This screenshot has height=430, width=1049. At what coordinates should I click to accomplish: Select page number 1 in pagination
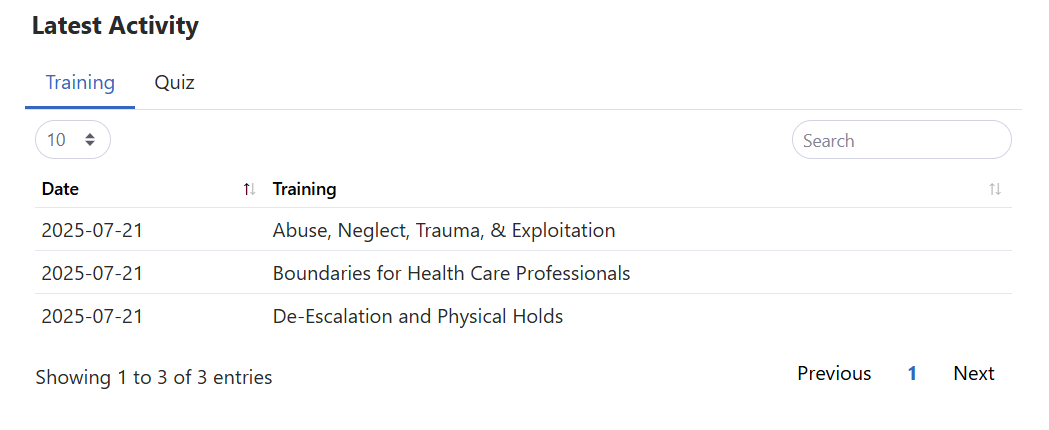(x=912, y=374)
